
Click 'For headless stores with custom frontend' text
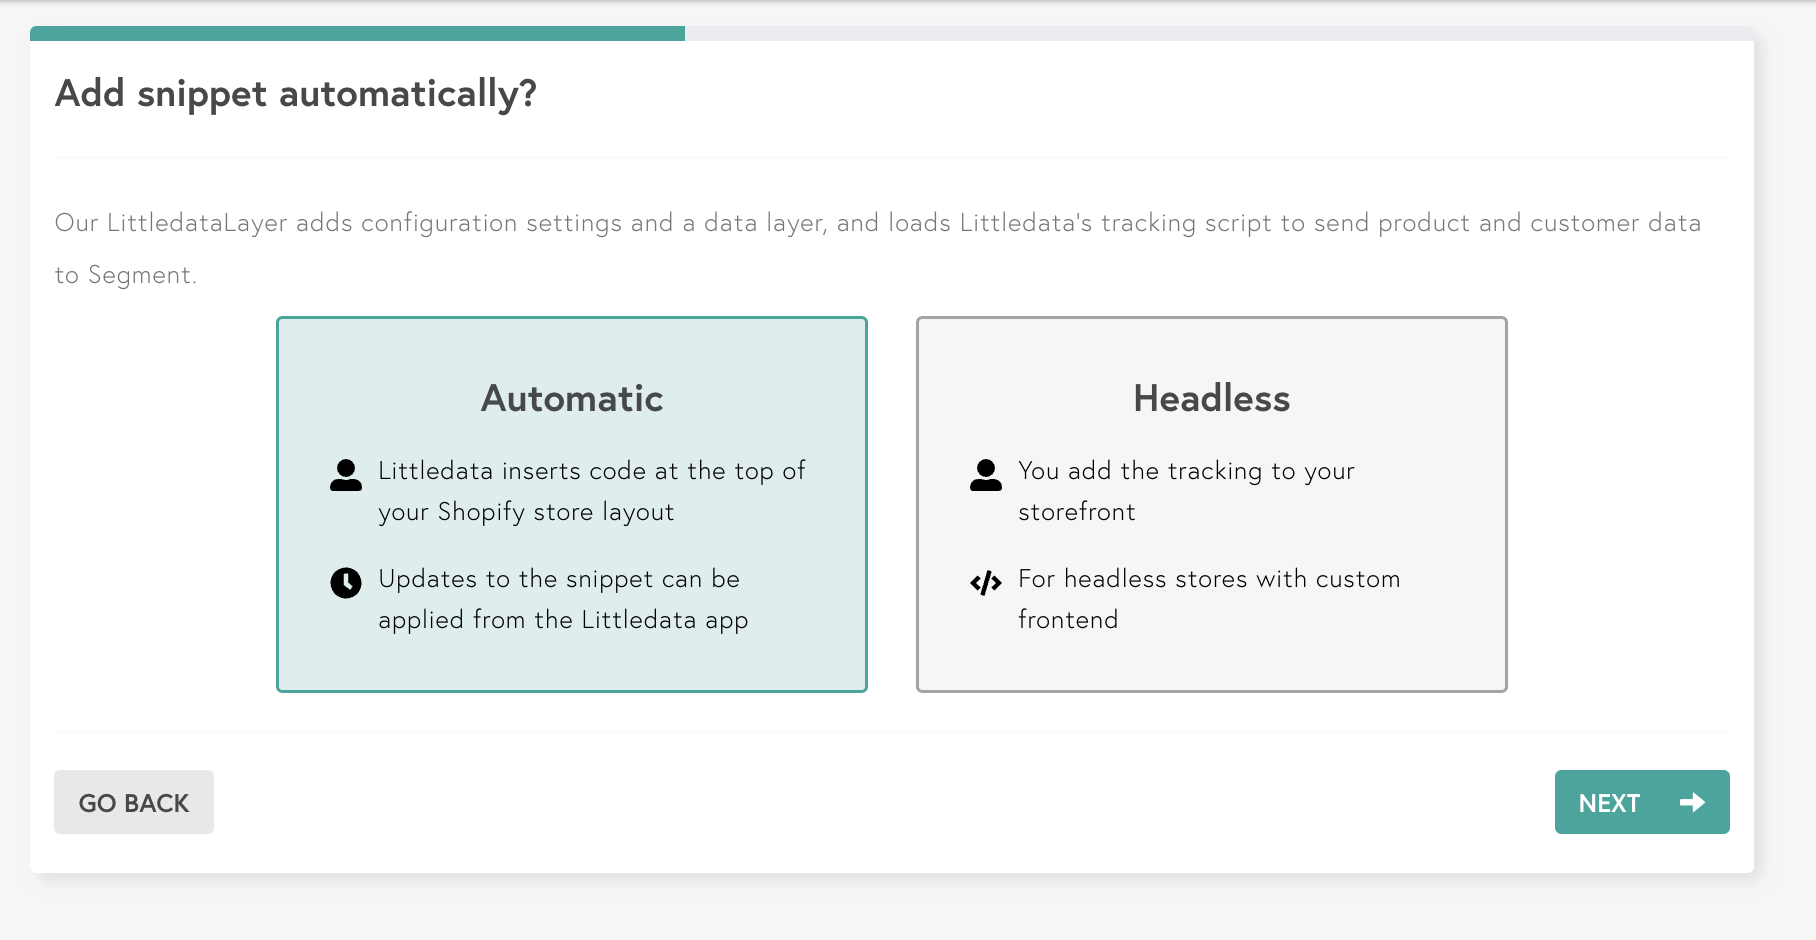[x=1209, y=599]
